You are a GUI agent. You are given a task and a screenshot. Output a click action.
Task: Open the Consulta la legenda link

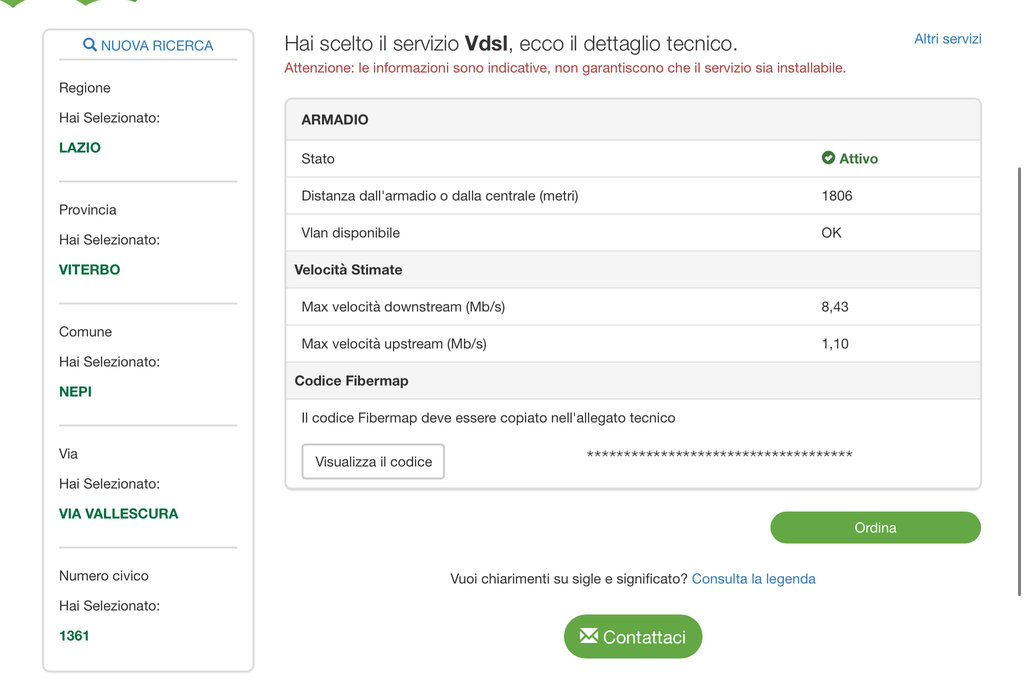pyautogui.click(x=753, y=579)
